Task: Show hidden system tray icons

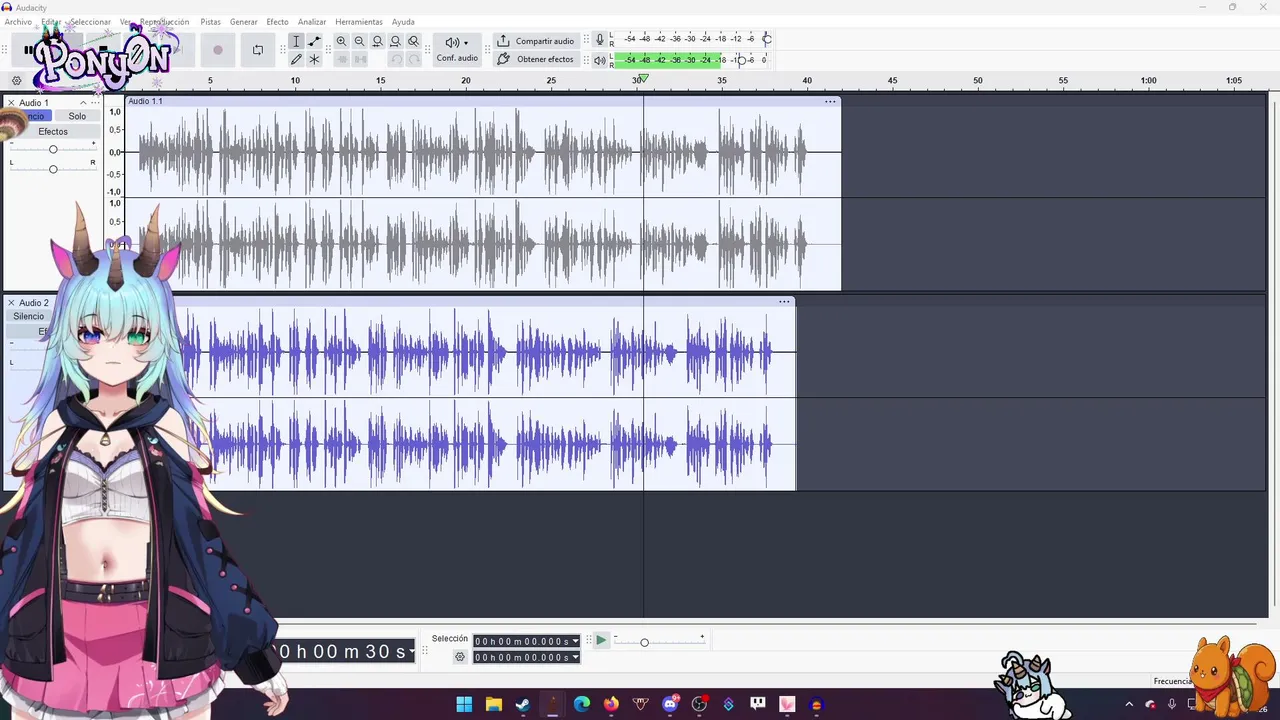Action: tap(1129, 705)
